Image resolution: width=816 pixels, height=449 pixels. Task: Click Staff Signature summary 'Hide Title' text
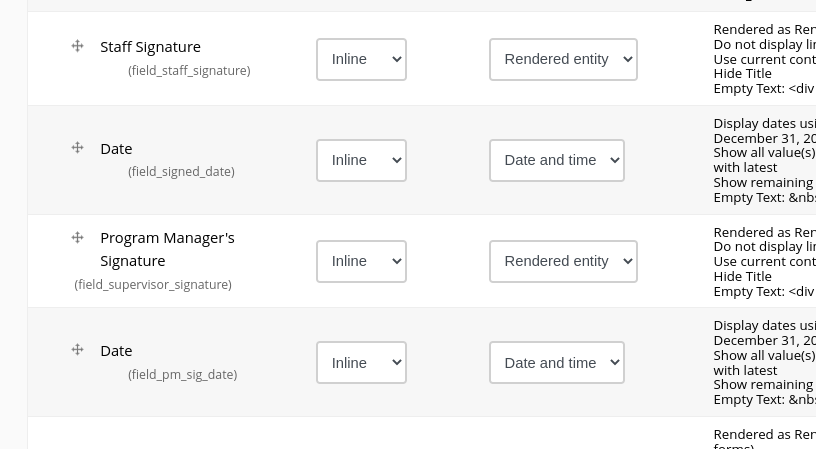coord(743,74)
